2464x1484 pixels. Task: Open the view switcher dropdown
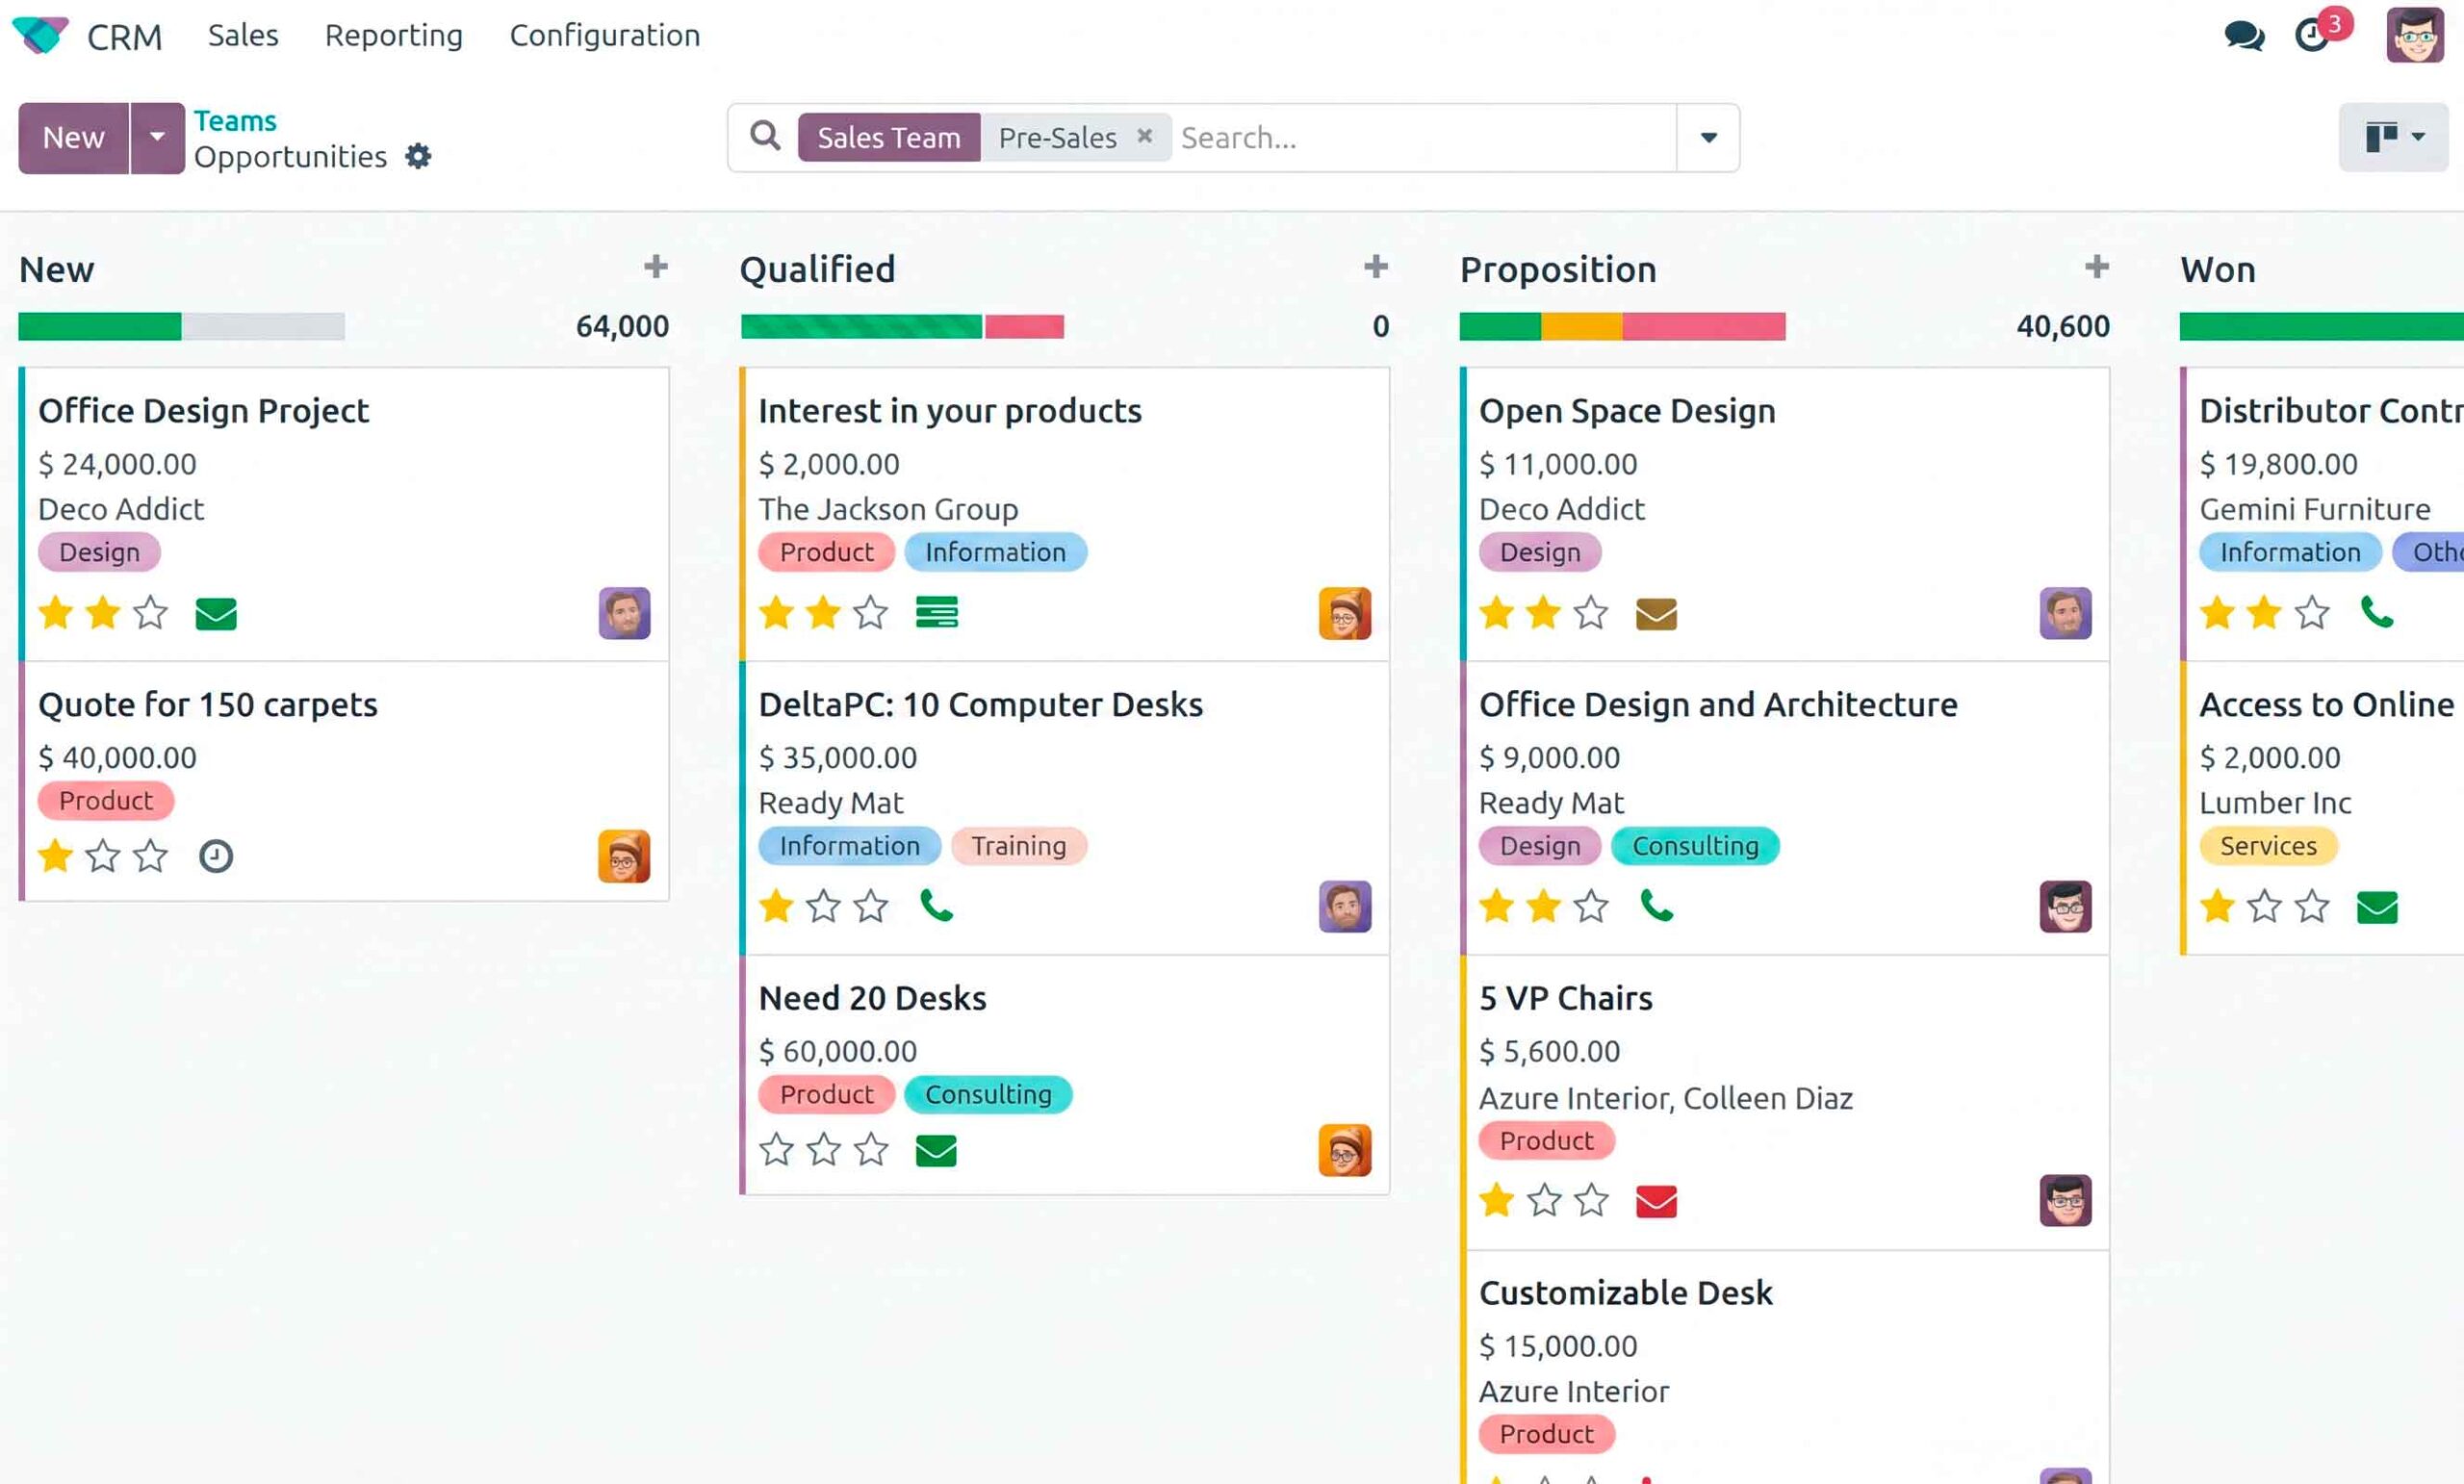click(2393, 137)
